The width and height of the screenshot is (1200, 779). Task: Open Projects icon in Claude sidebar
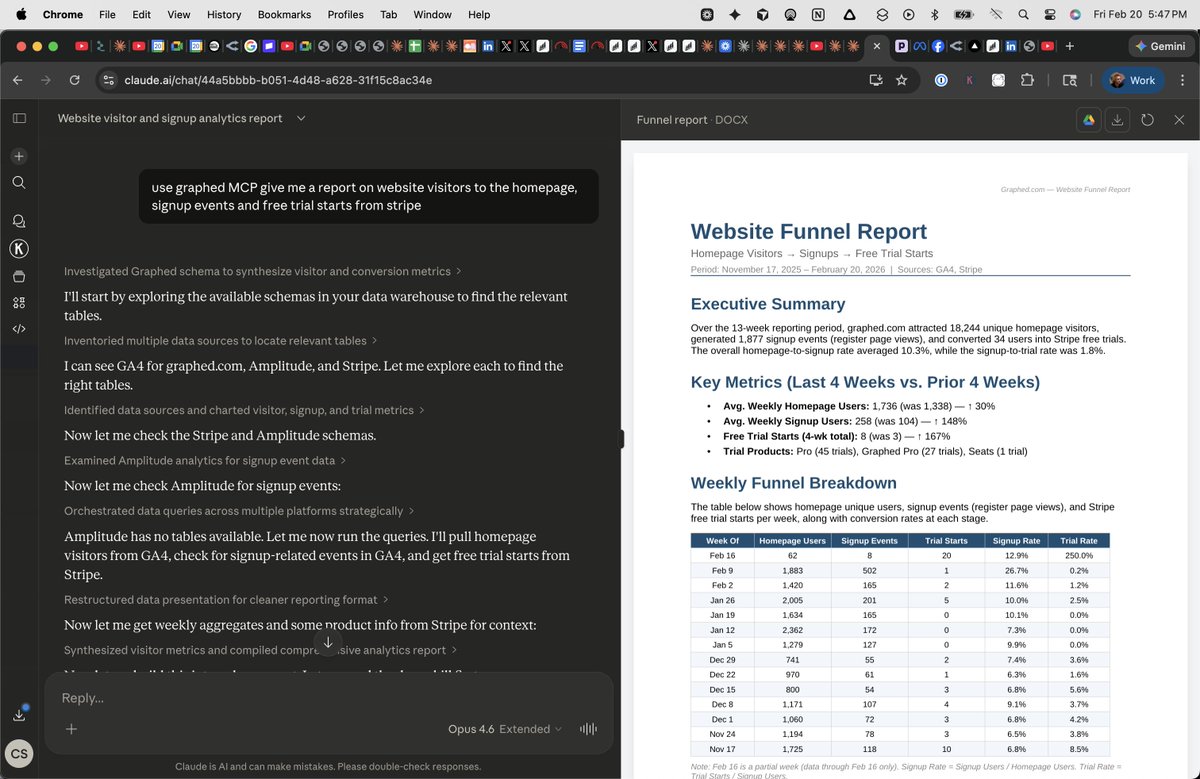point(19,276)
